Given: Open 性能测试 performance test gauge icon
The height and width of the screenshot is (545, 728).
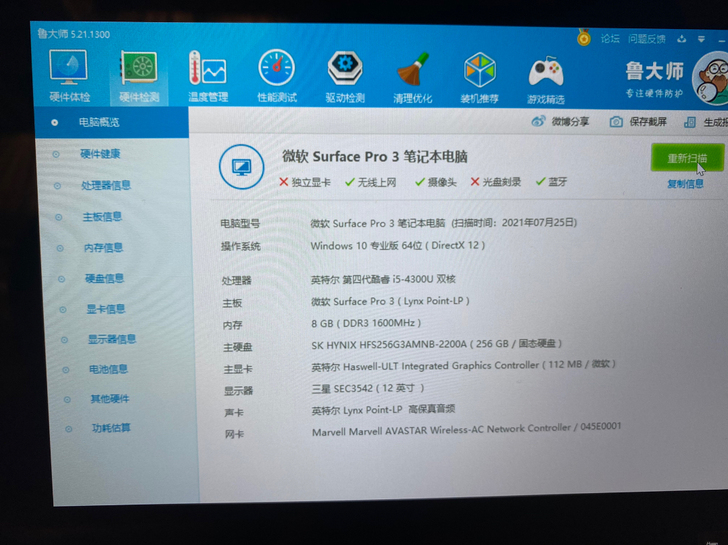Looking at the screenshot, I should coord(277,68).
